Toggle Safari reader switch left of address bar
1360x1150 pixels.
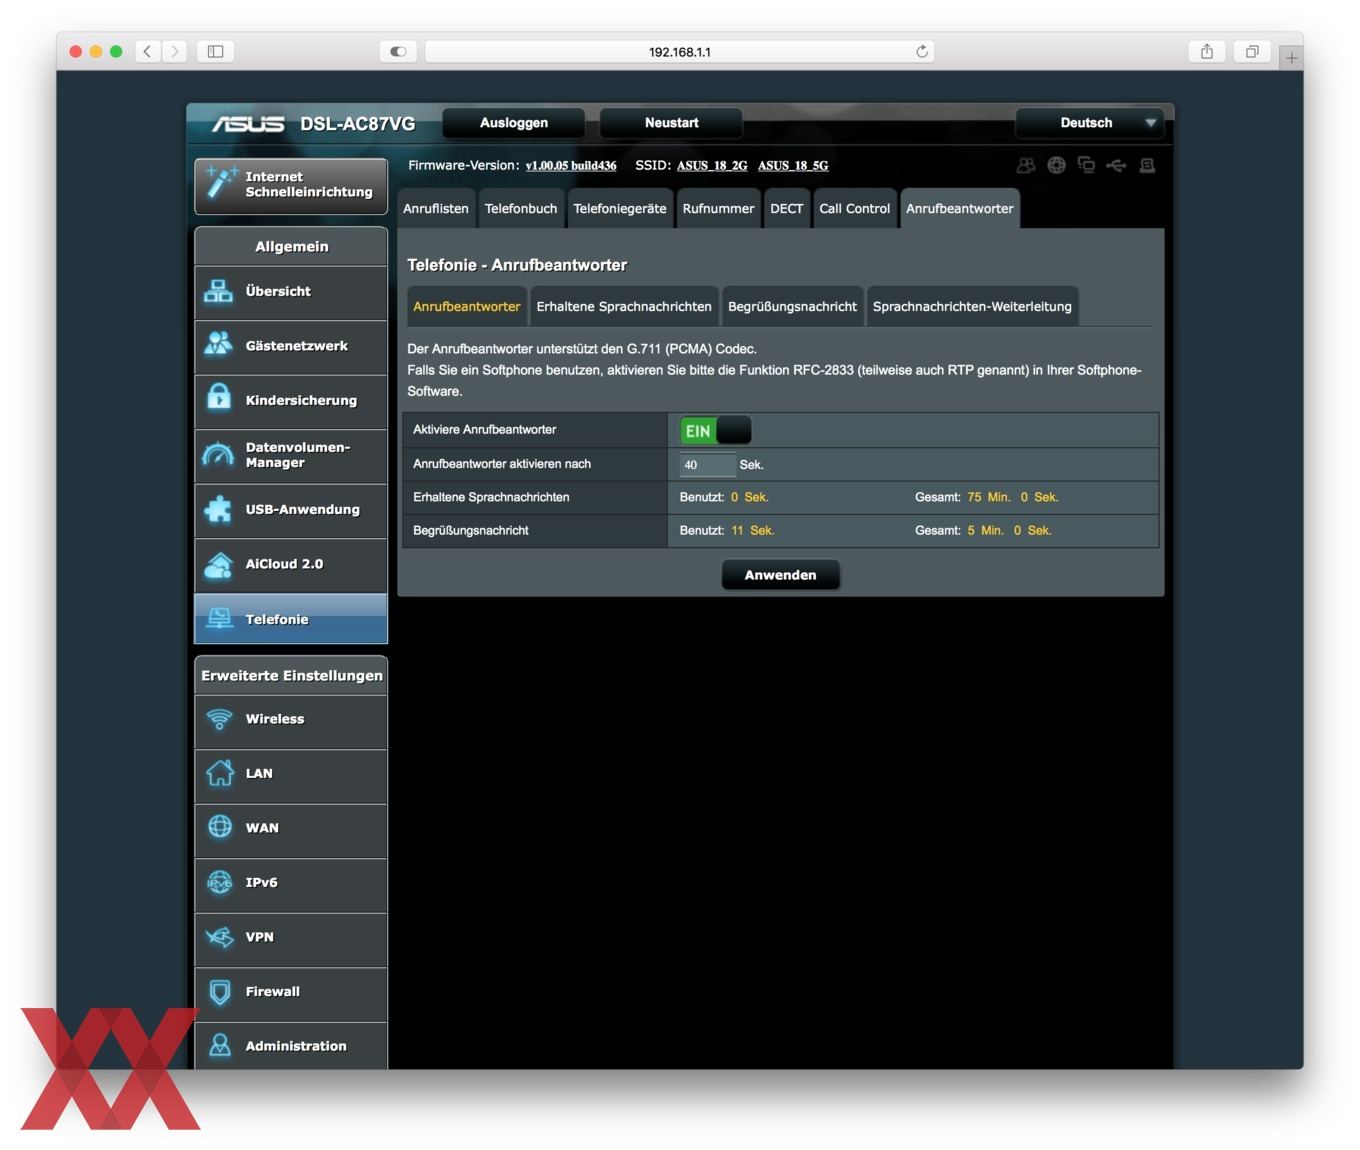398,51
